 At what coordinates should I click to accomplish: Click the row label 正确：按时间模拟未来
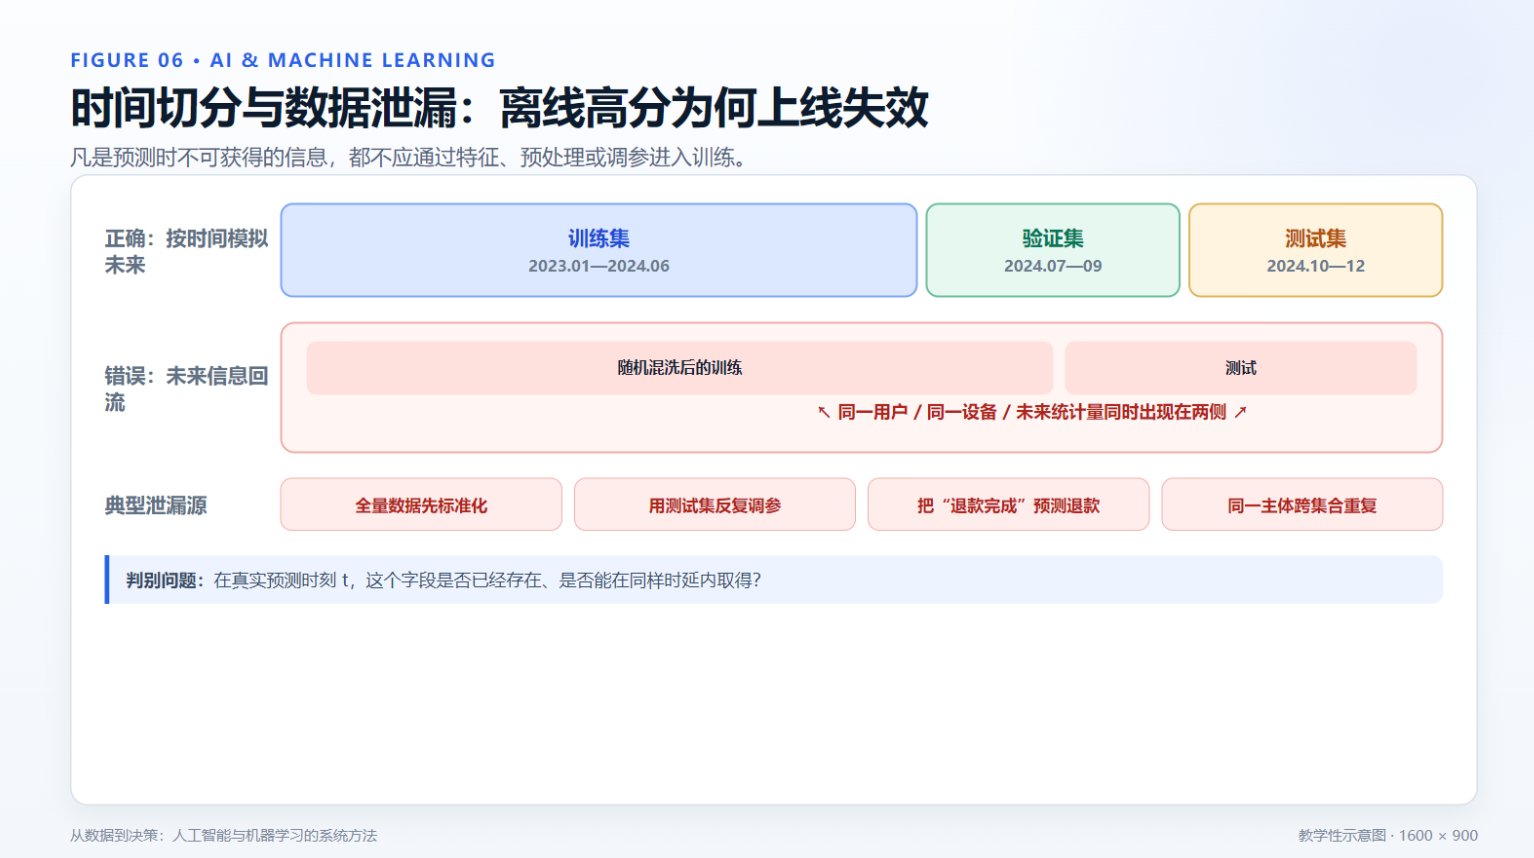(186, 251)
